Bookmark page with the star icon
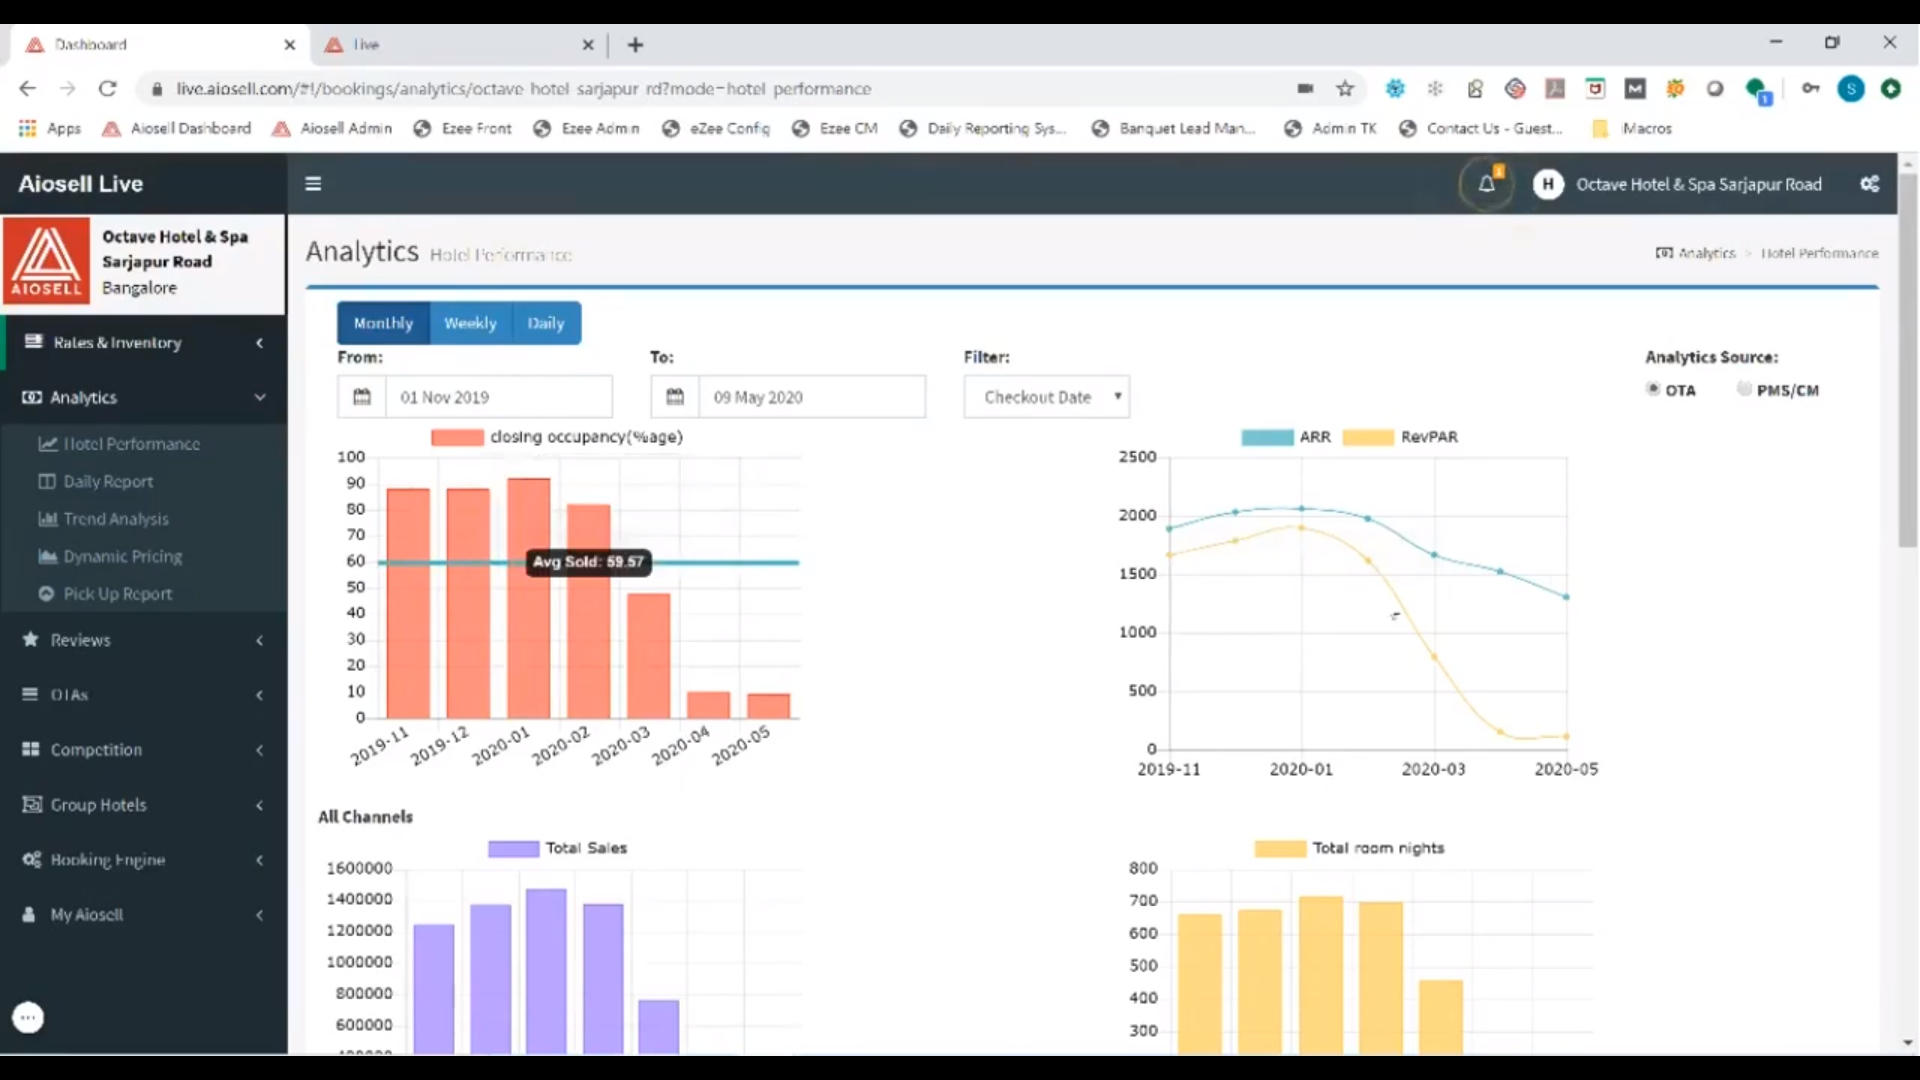This screenshot has width=1920, height=1080. pyautogui.click(x=1345, y=89)
